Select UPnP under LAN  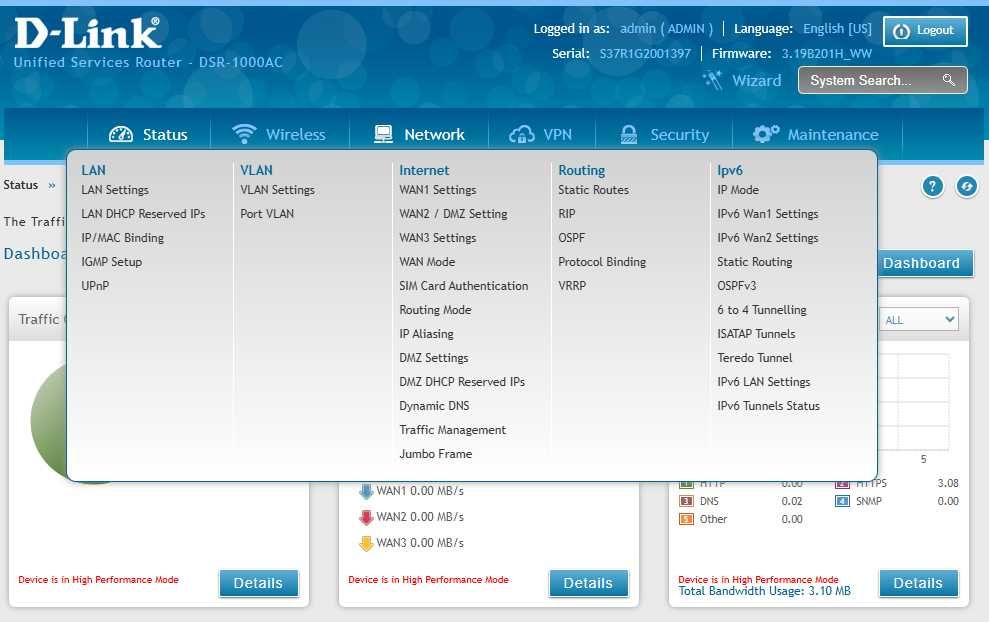95,286
